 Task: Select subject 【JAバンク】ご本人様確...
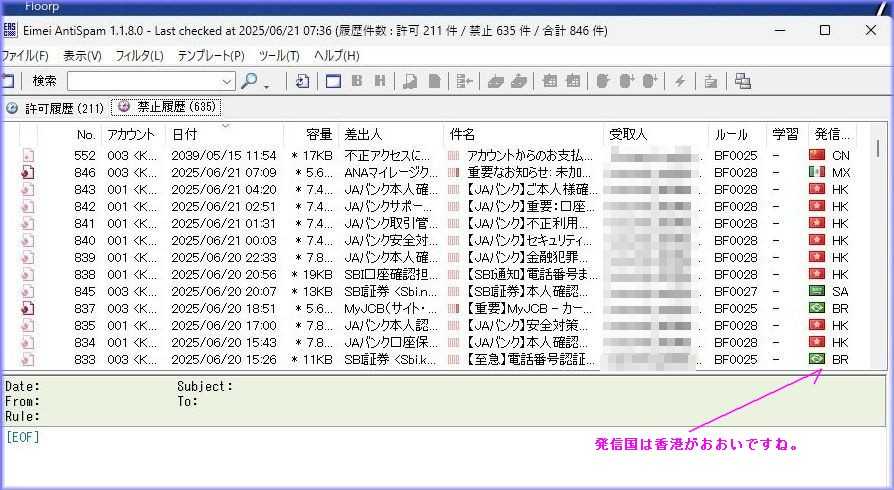(x=533, y=189)
